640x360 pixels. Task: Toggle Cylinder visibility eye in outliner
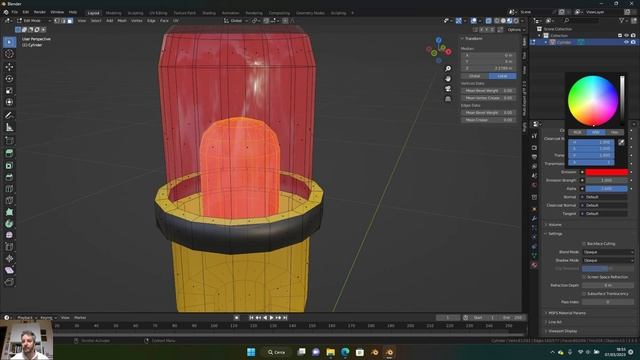click(x=627, y=42)
